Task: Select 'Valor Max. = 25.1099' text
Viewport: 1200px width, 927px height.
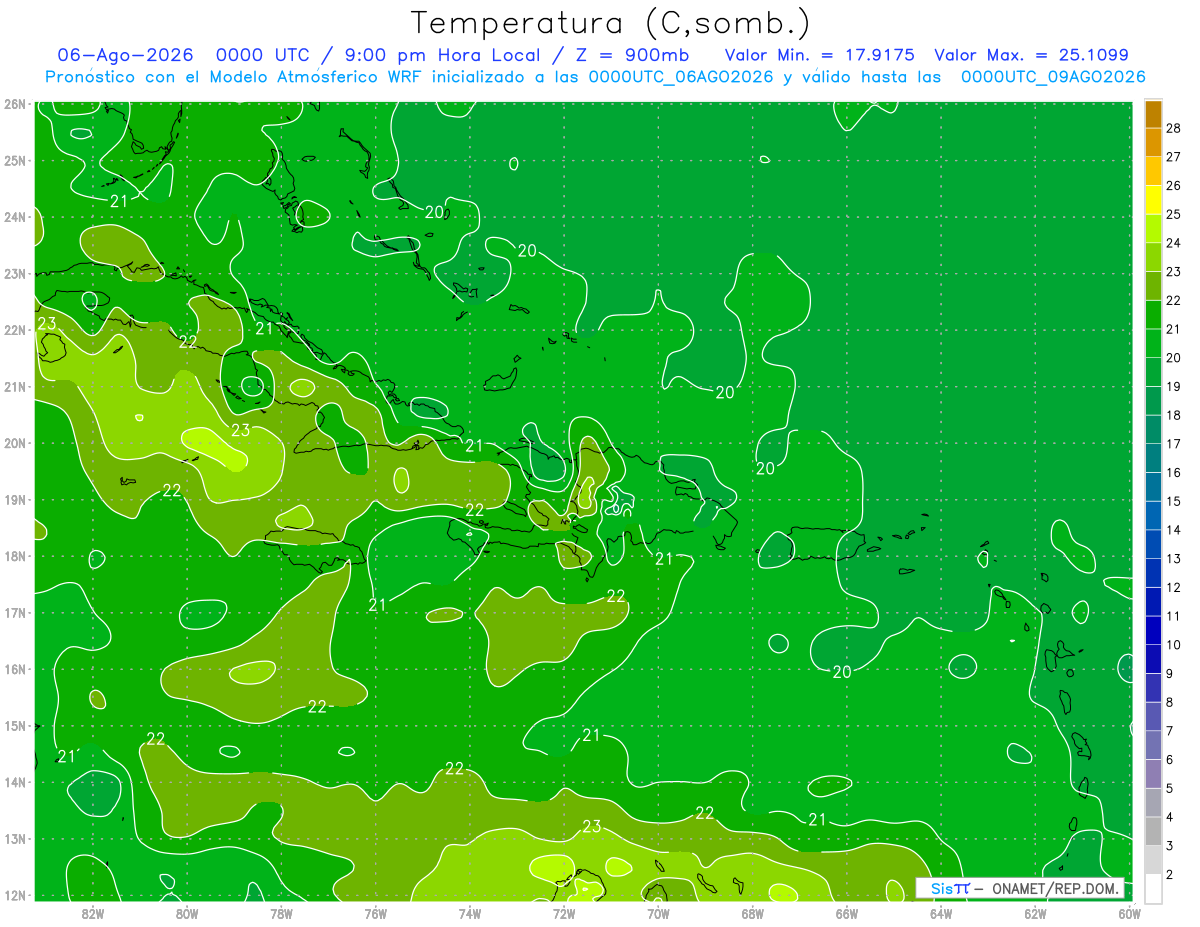Action: pos(1031,56)
